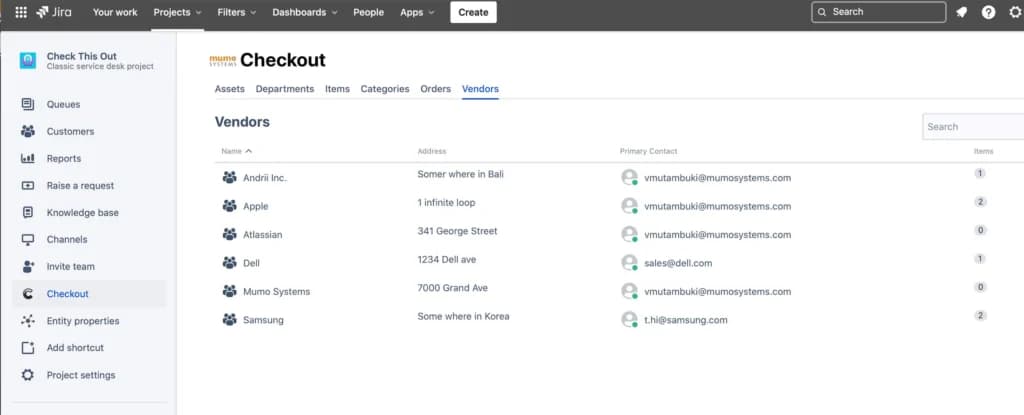Click the Checkout sidebar icon
The height and width of the screenshot is (415, 1024).
pyautogui.click(x=27, y=294)
